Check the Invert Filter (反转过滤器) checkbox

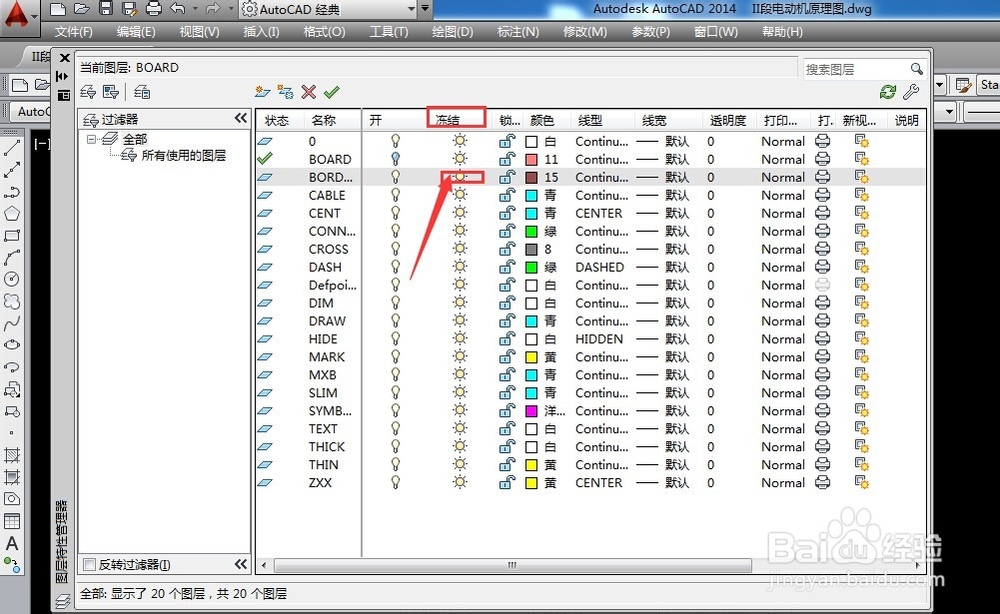tap(90, 565)
